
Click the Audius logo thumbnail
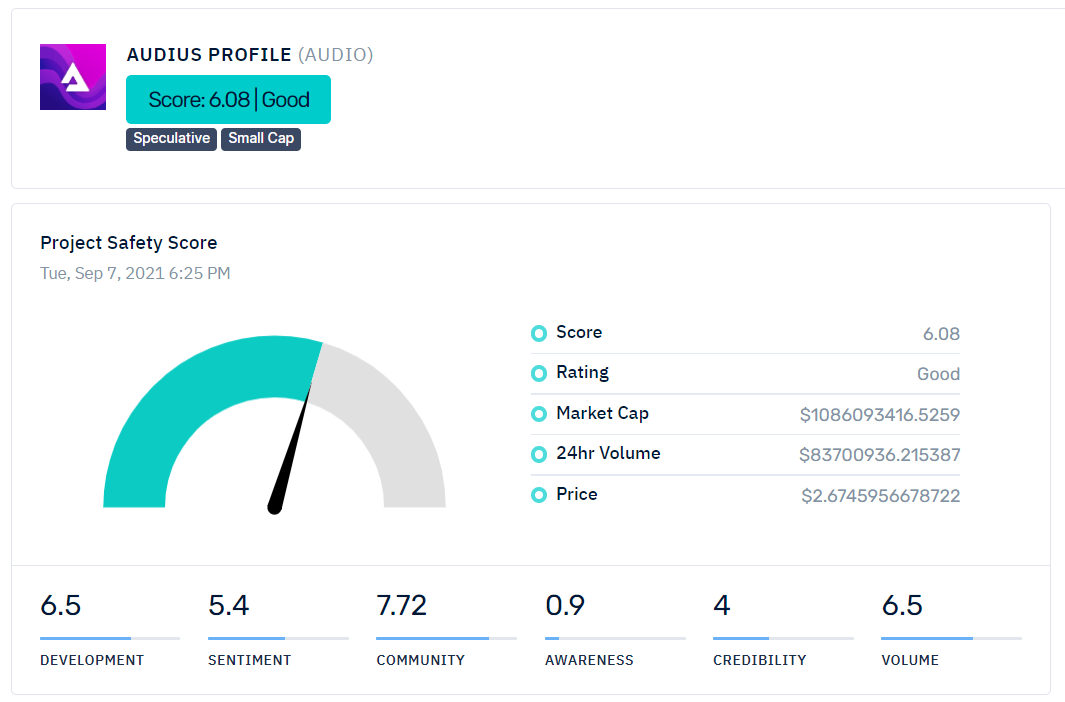coord(73,77)
